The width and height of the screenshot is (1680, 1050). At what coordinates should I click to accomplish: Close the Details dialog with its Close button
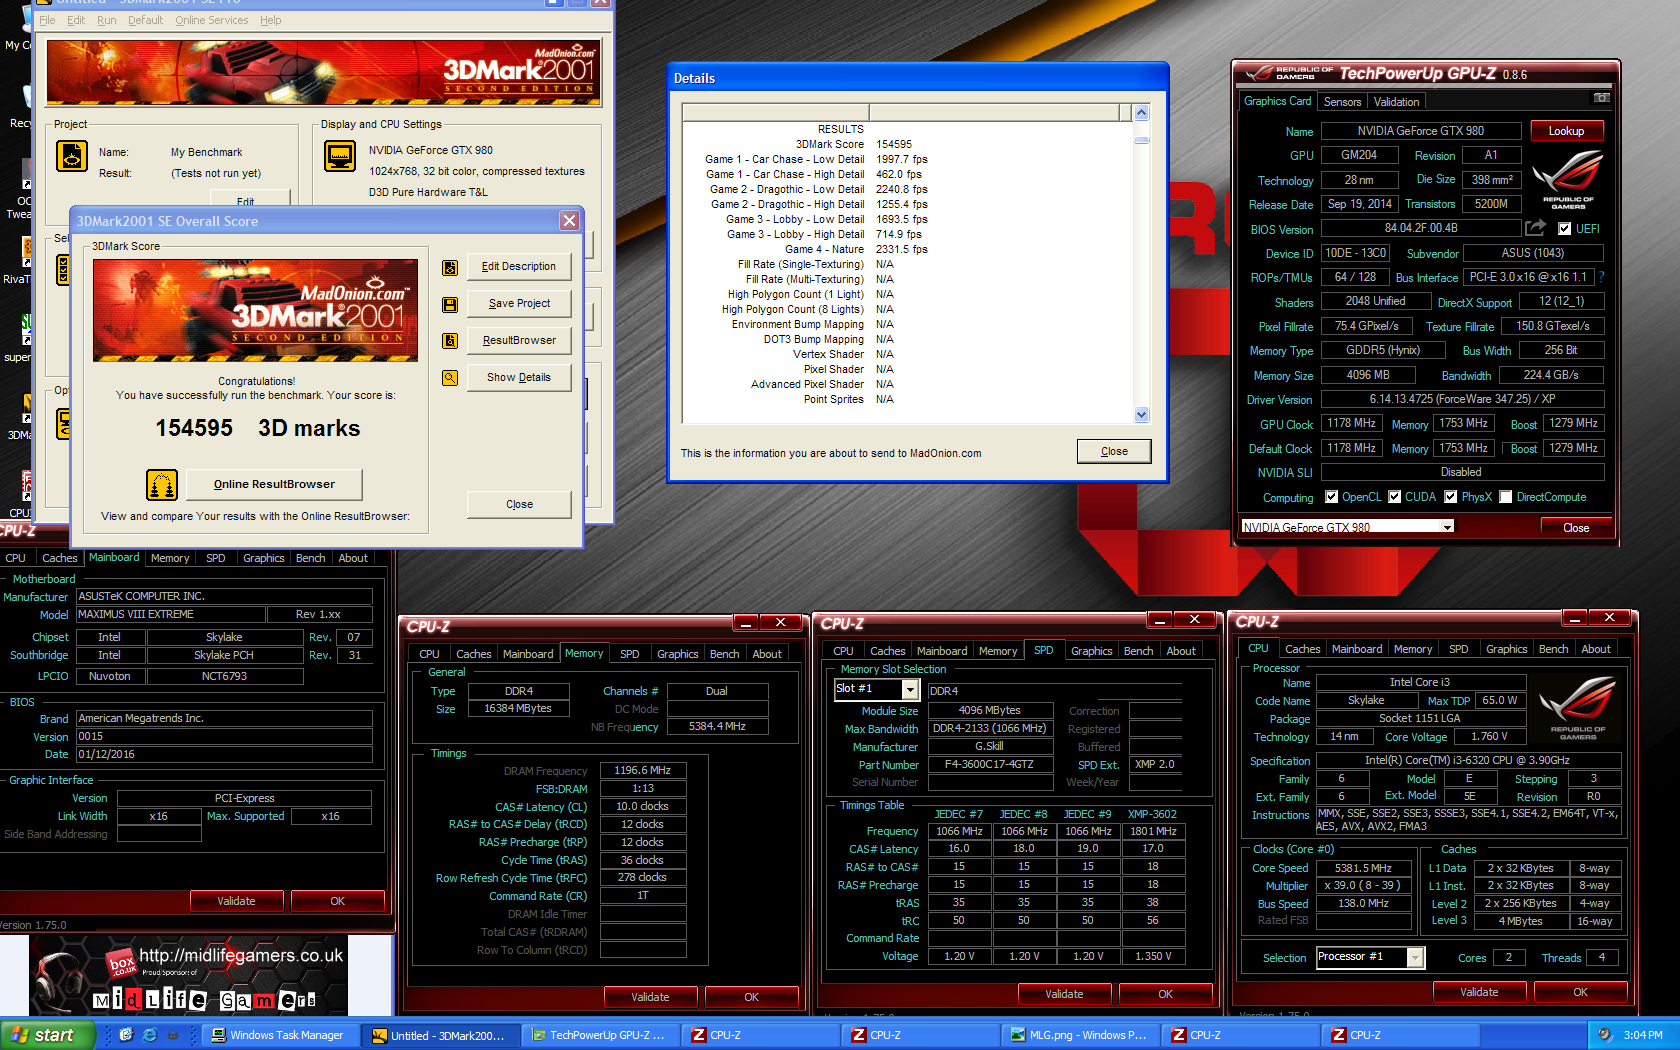tap(1114, 451)
